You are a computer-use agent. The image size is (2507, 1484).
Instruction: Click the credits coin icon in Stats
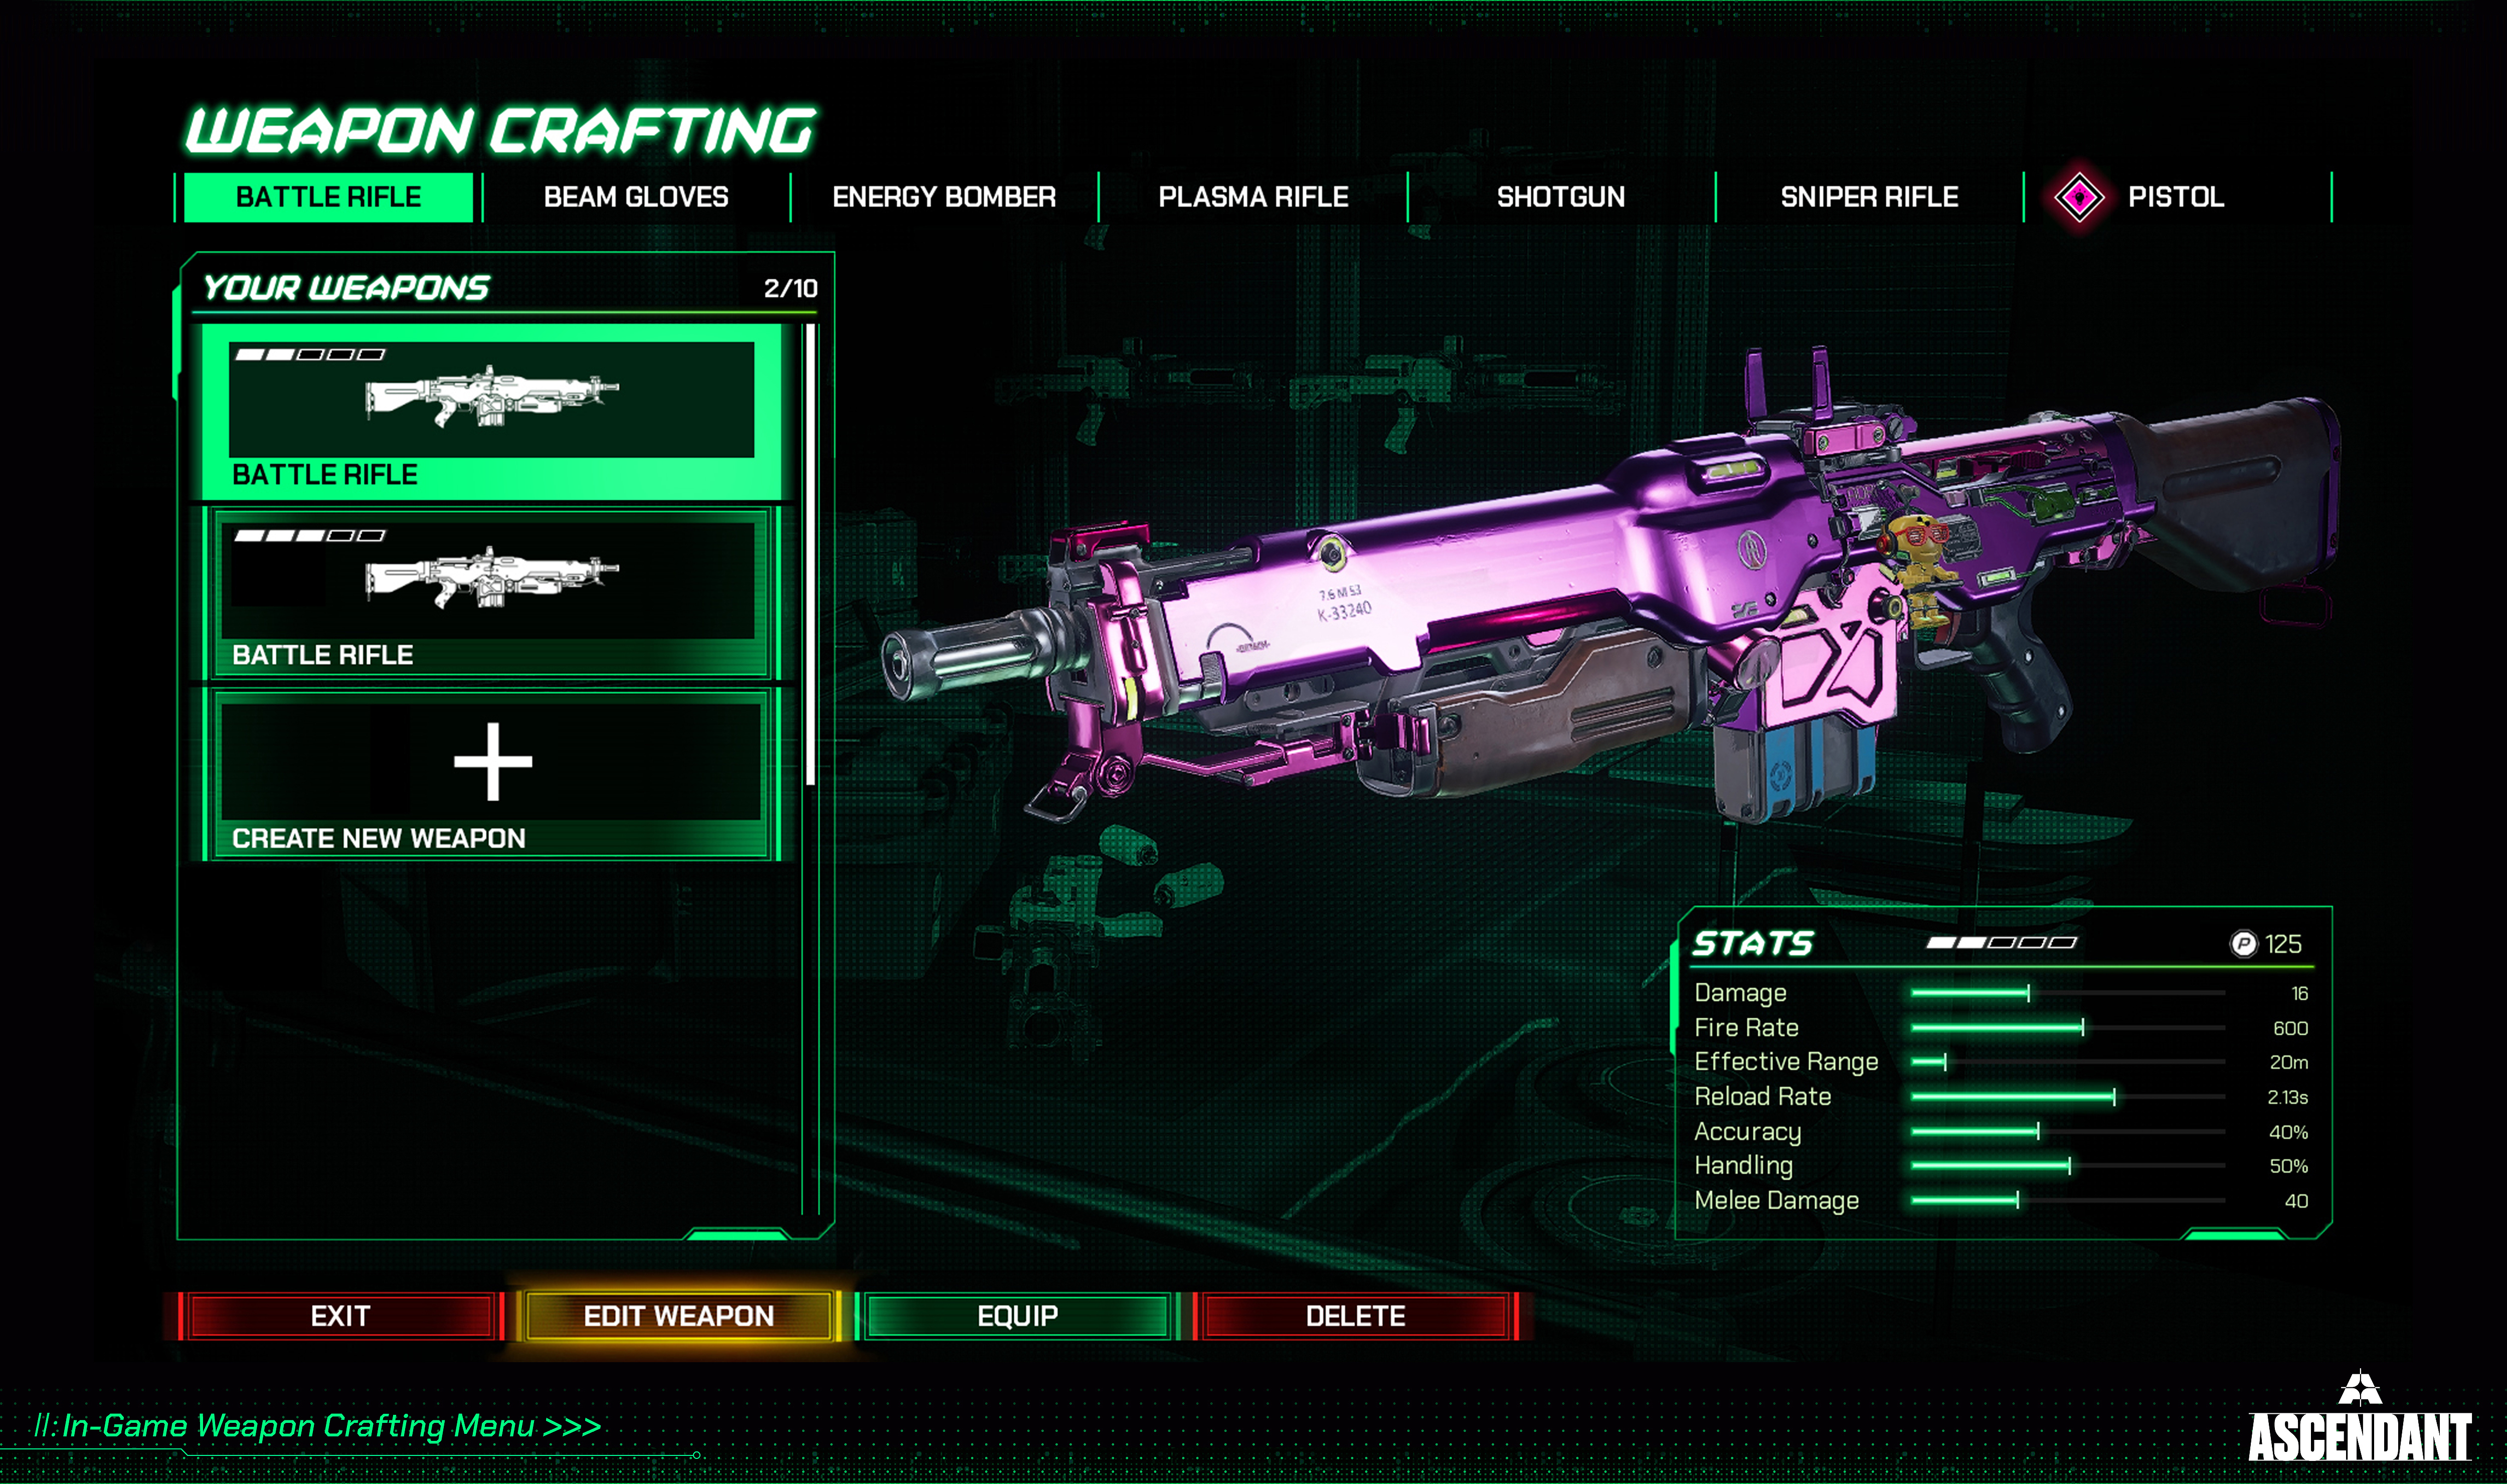pos(2243,944)
